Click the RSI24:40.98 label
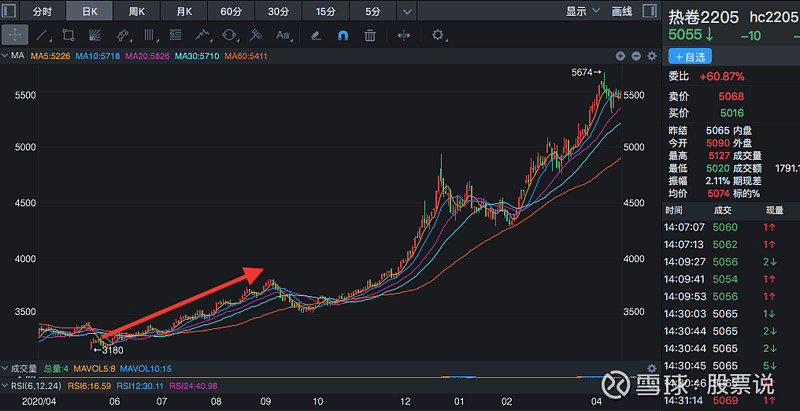 193,386
